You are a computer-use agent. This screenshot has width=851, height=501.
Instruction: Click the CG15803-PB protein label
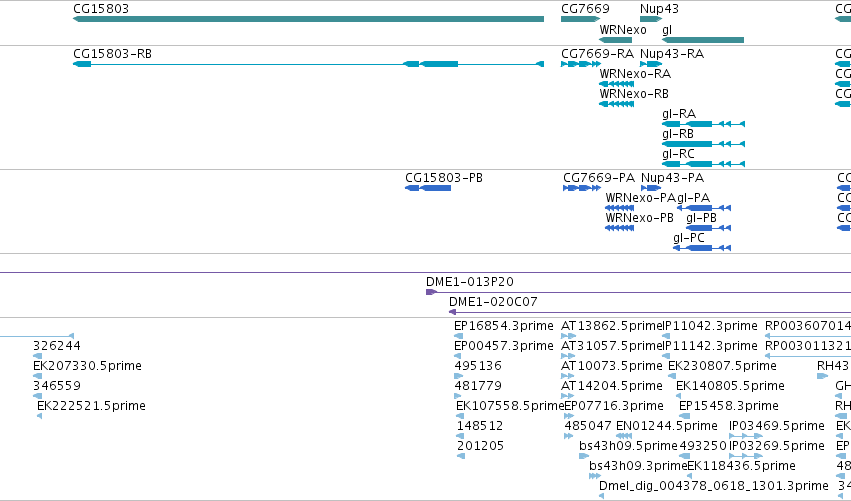tap(443, 178)
